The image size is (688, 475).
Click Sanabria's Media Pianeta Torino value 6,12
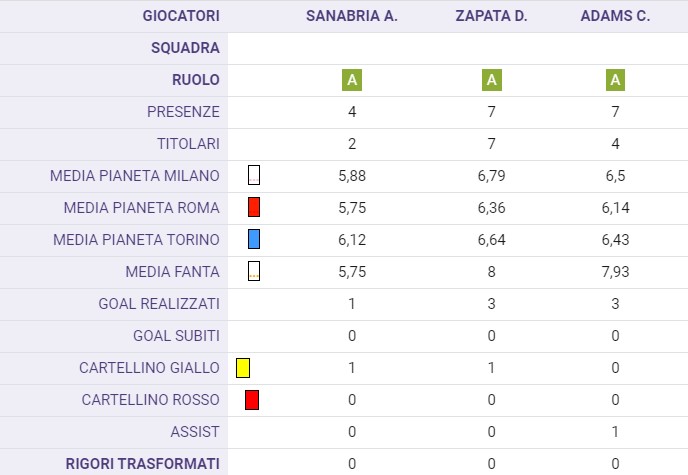[x=352, y=240]
